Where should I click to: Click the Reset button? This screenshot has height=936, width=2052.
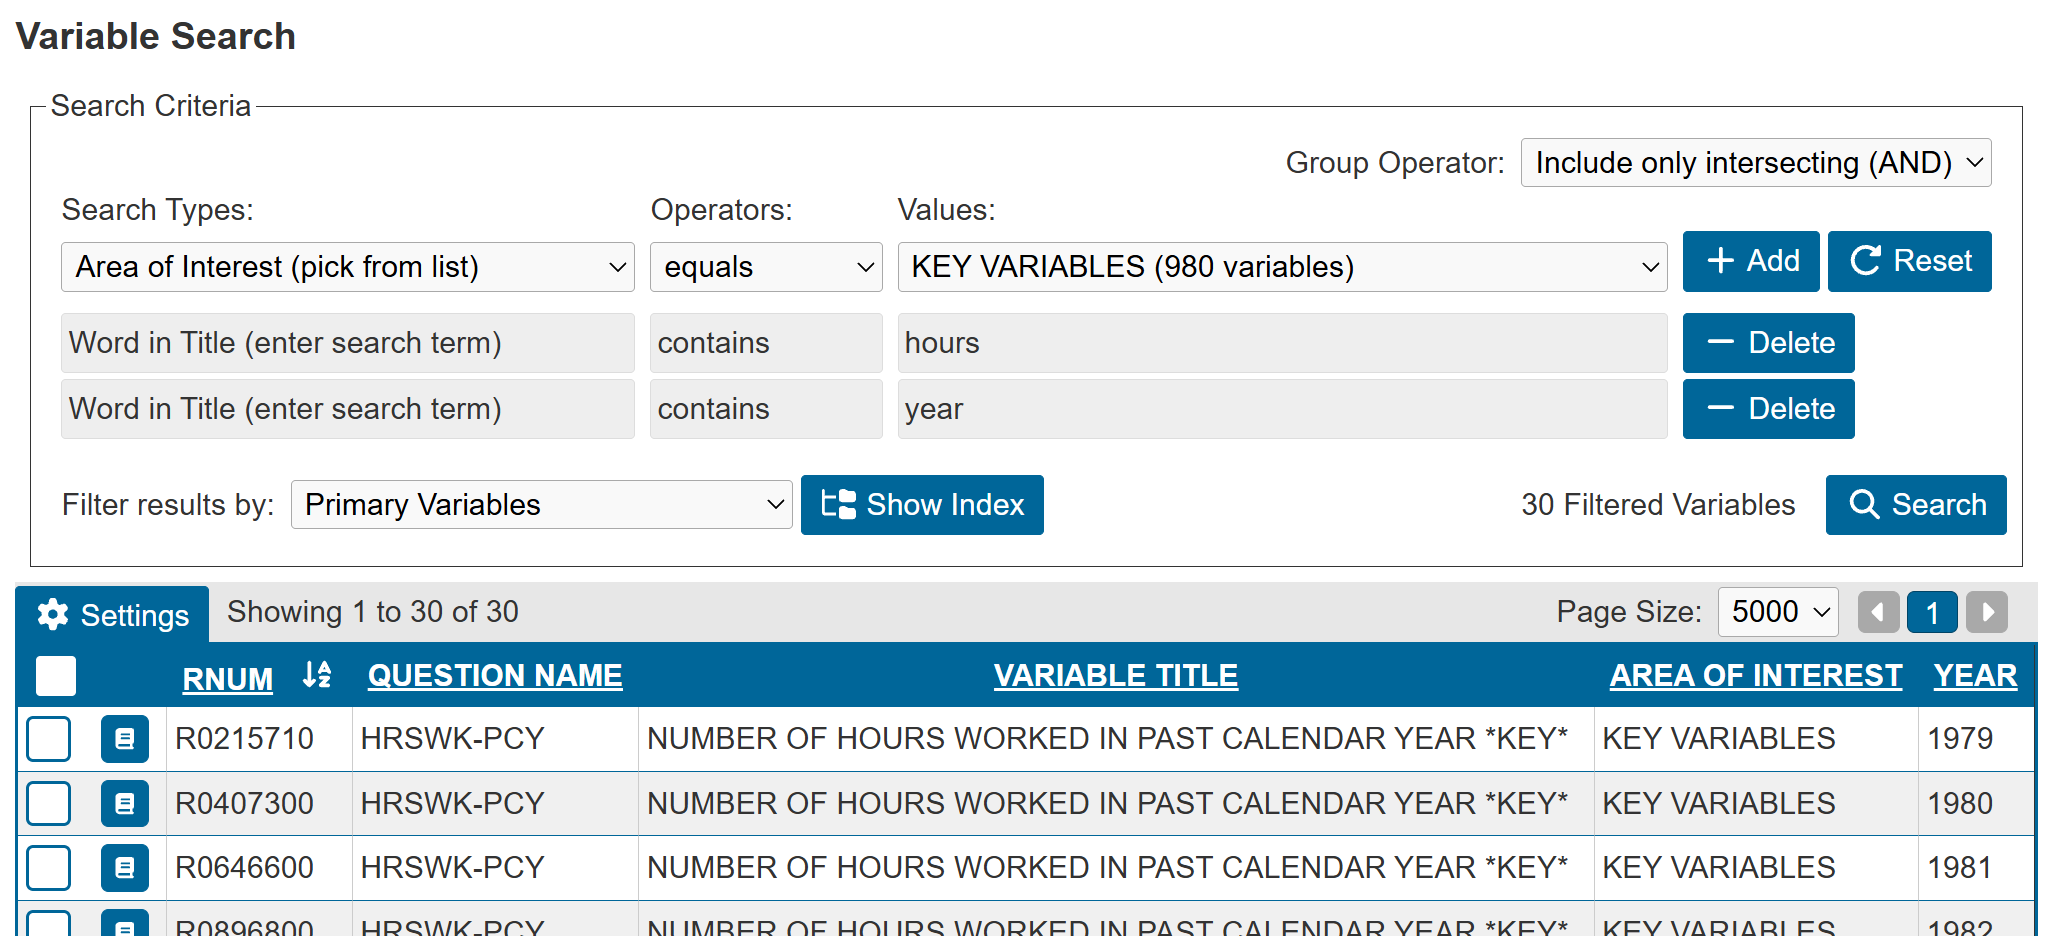[x=1910, y=262]
